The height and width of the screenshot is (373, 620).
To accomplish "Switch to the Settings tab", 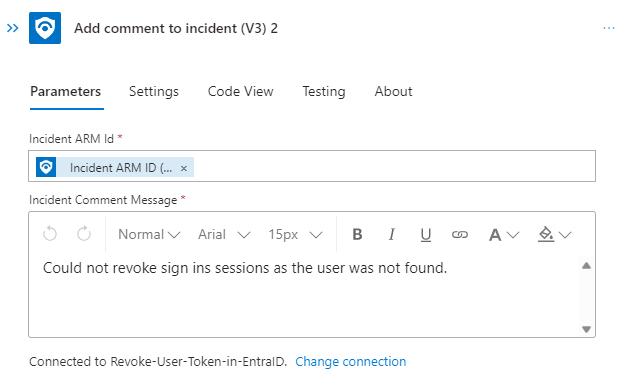I will click(x=154, y=91).
